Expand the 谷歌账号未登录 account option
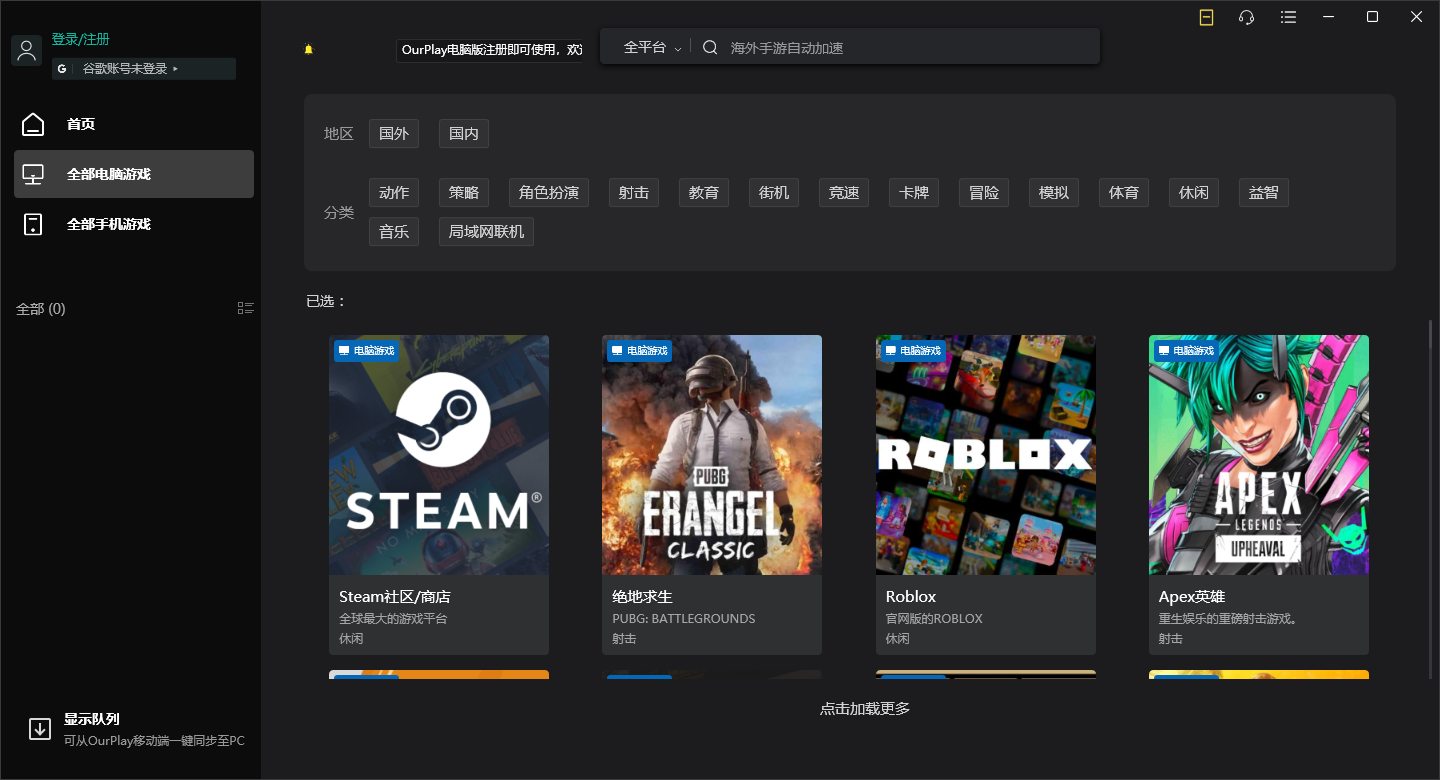 pos(143,69)
